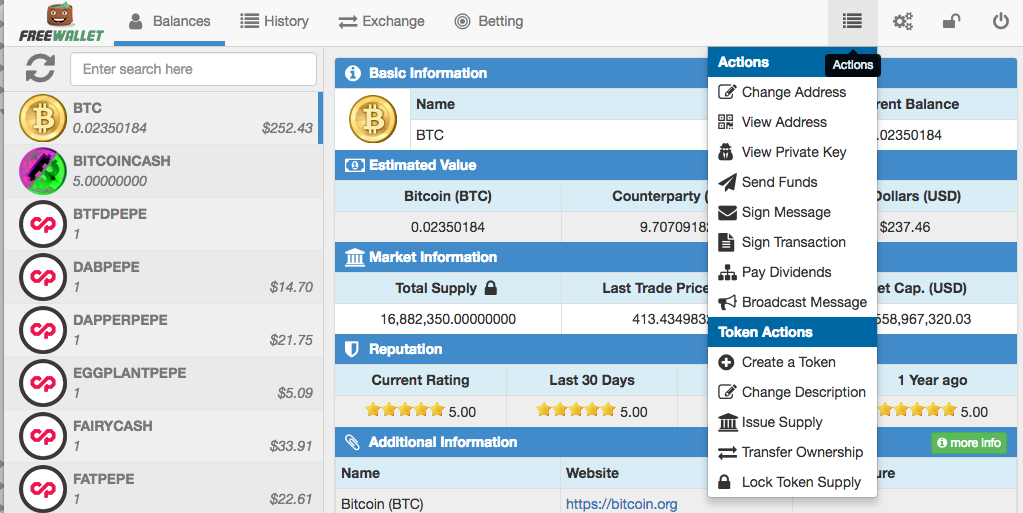Select the DAPPERPEPE $21.75 row
Screen dimensions: 1023x513
click(164, 330)
